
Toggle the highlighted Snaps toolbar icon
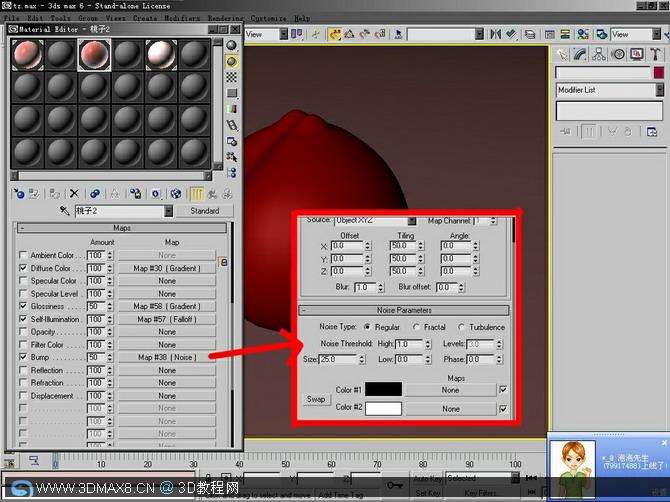[x=335, y=34]
